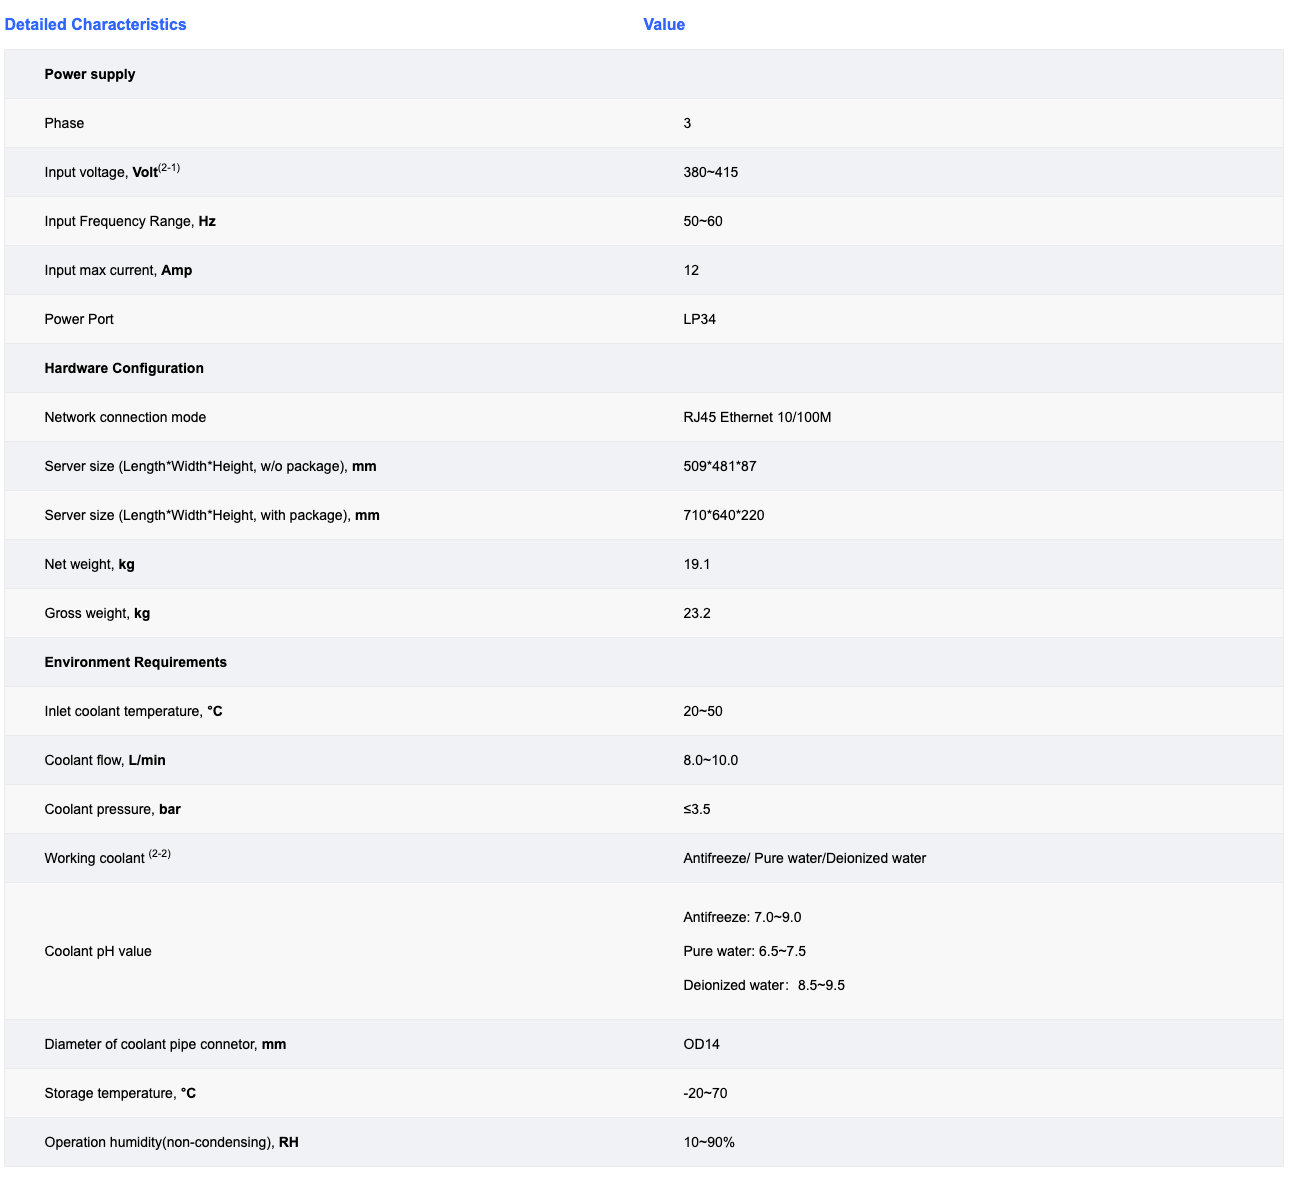Select the LP34 power port value
This screenshot has height=1184, width=1292.
(699, 319)
